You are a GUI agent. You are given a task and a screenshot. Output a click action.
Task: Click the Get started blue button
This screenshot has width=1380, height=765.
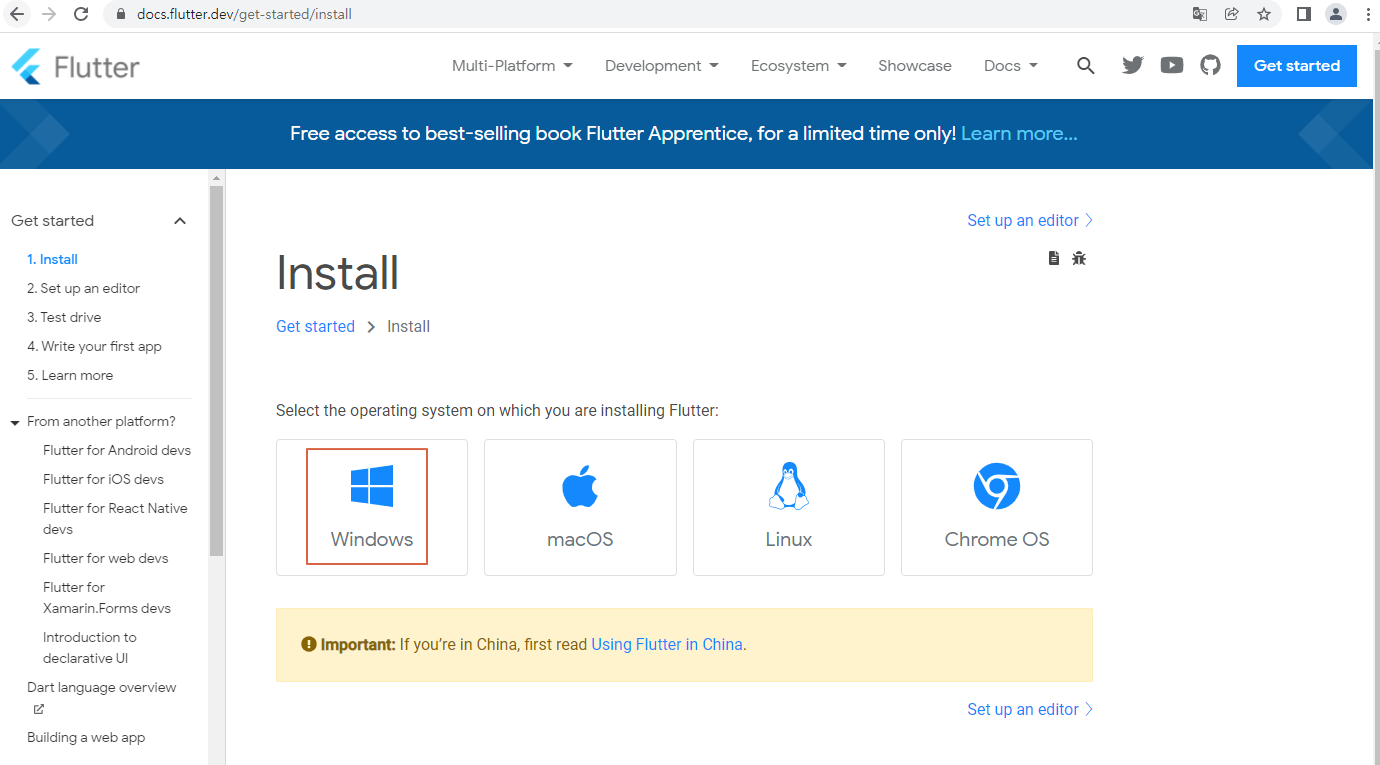tap(1297, 66)
